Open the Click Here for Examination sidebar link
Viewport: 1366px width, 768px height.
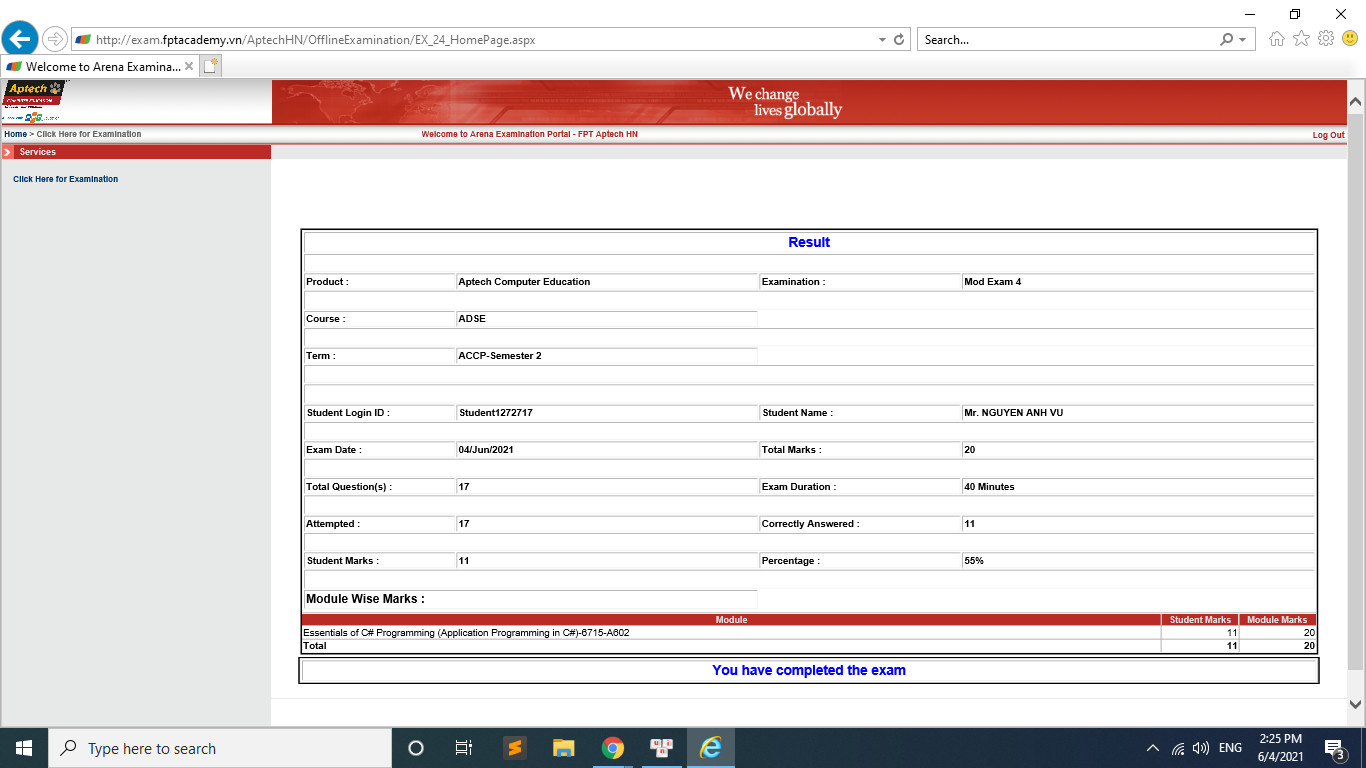tap(65, 179)
